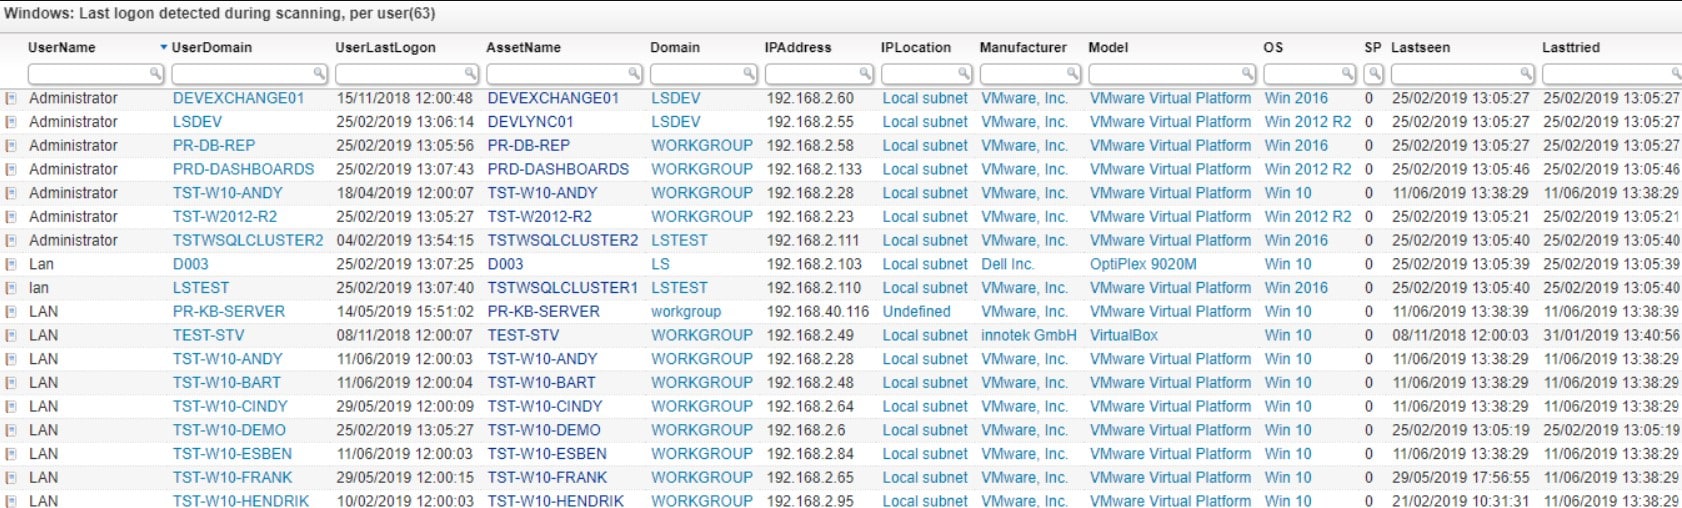Click the row icon of the TST-W2012-R2 row
Screen dimensions: 1682x508
coord(10,217)
